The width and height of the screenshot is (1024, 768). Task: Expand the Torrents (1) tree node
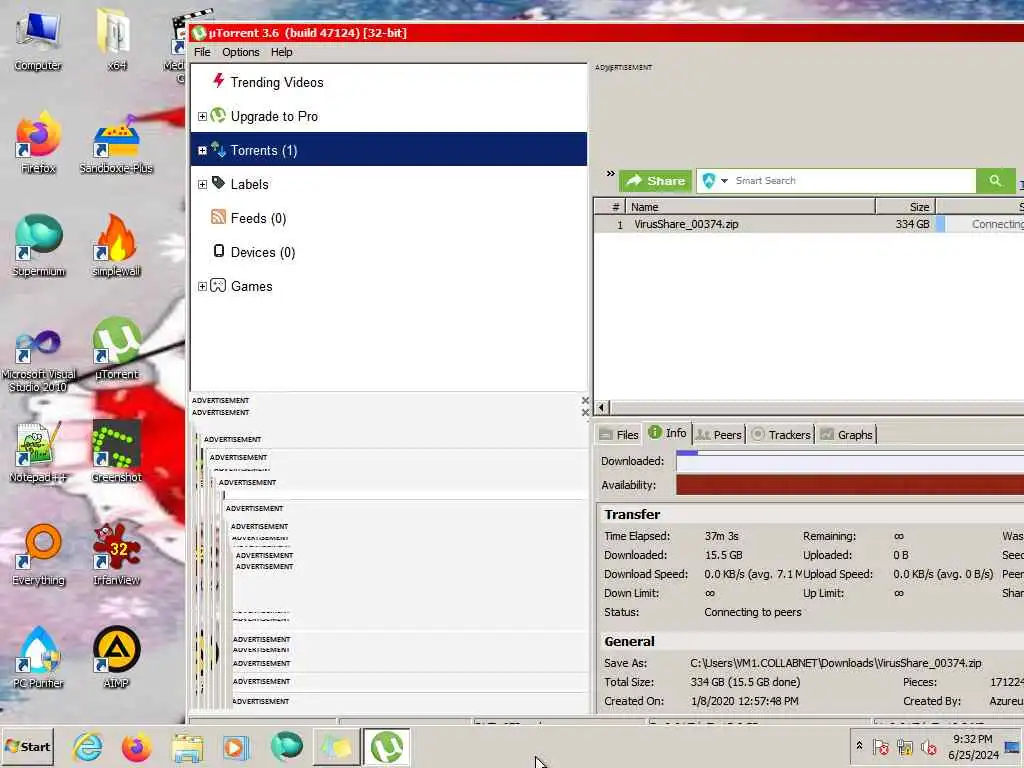click(202, 150)
